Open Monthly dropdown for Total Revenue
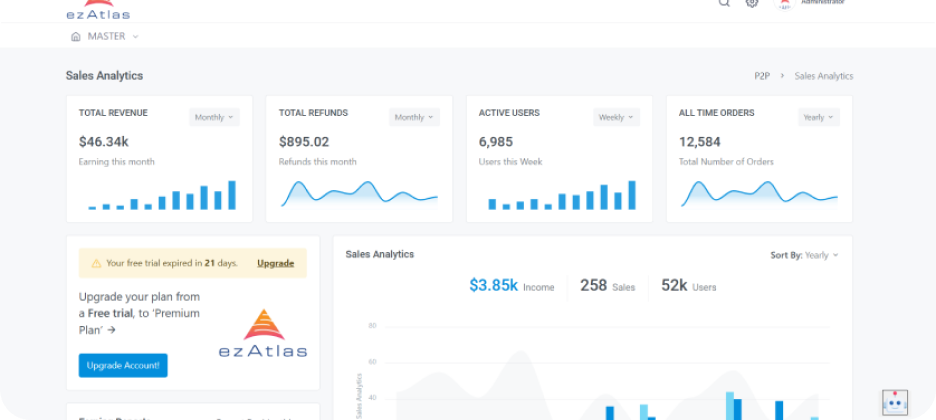This screenshot has width=936, height=420. pos(214,117)
